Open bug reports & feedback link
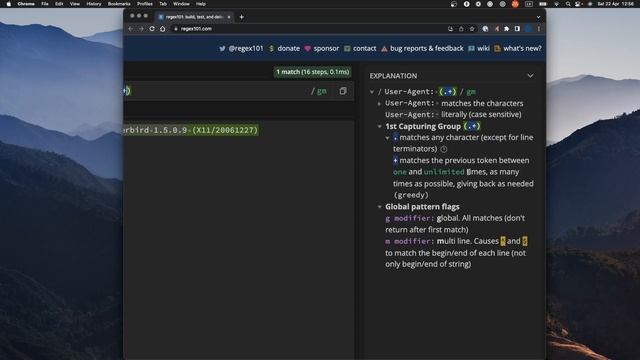 point(422,48)
